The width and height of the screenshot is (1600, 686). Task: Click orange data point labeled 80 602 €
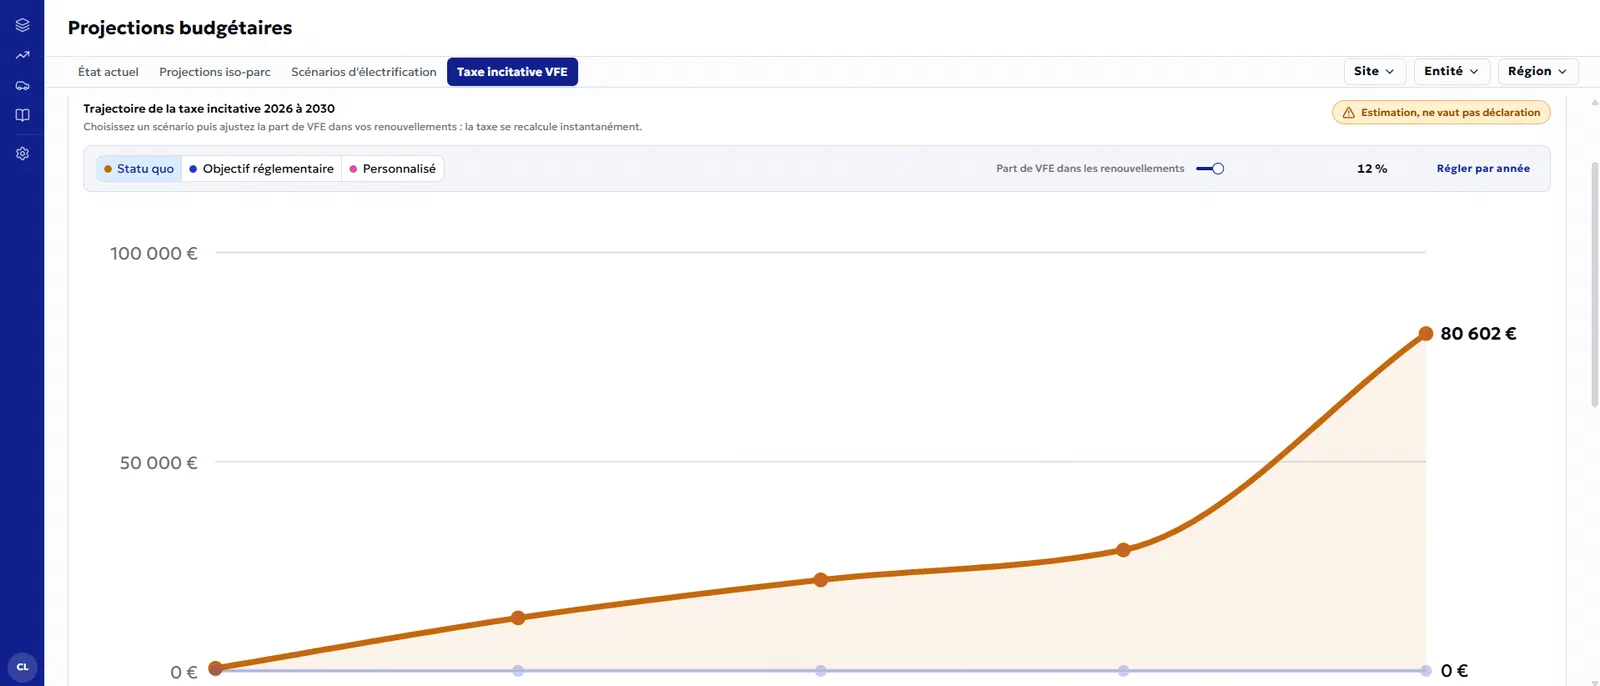1426,334
